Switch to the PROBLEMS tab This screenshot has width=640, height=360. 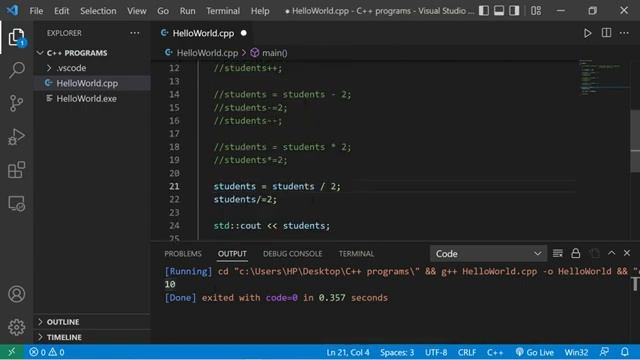coord(183,253)
